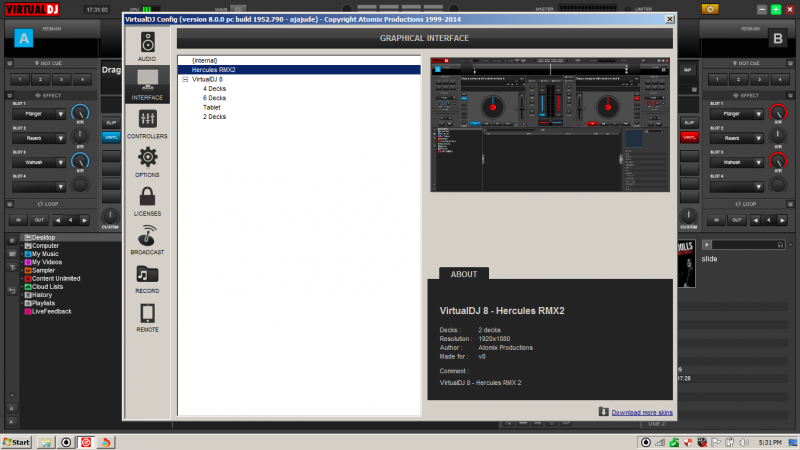
Task: Select the 4 Decks skin
Action: (214, 89)
